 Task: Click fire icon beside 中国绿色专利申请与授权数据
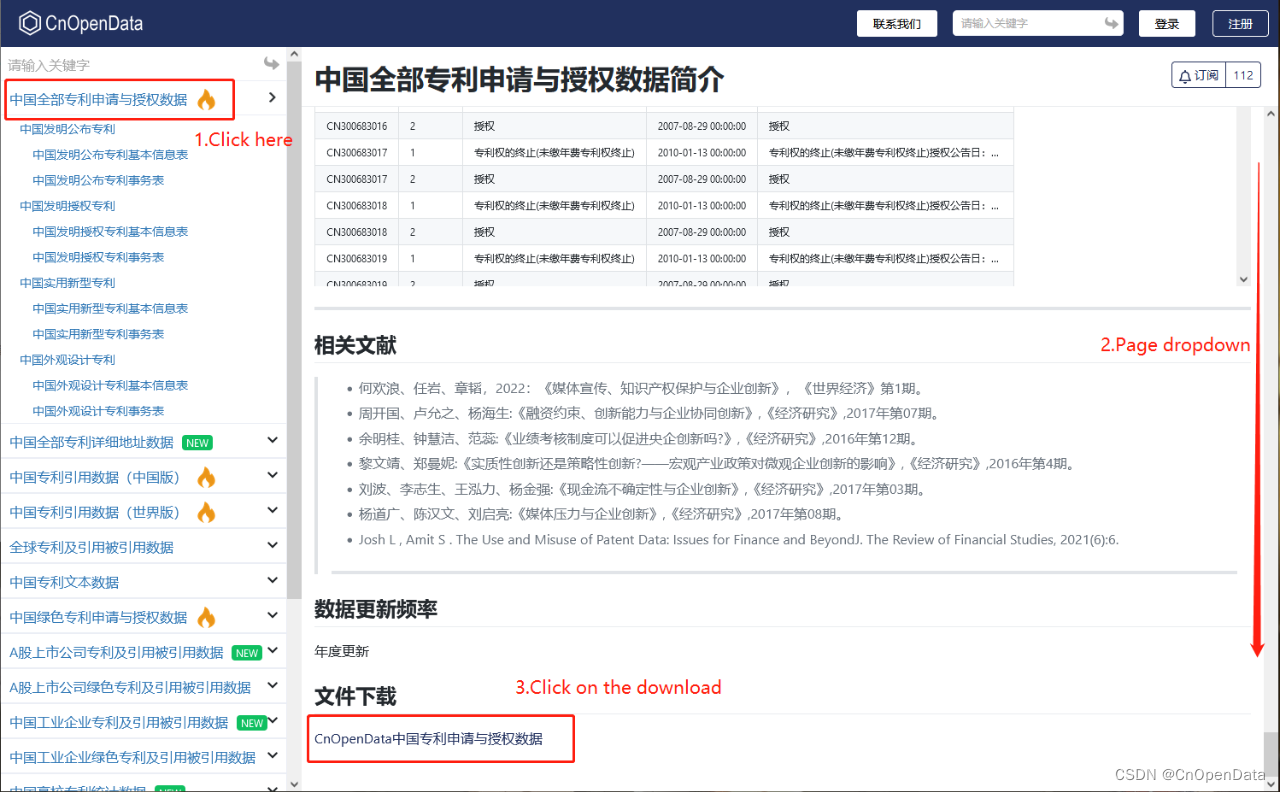(206, 617)
